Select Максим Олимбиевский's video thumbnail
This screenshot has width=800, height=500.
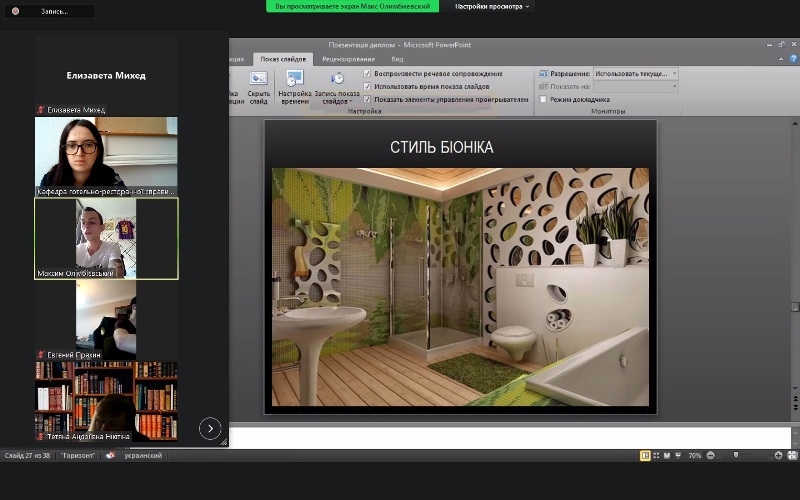point(106,238)
